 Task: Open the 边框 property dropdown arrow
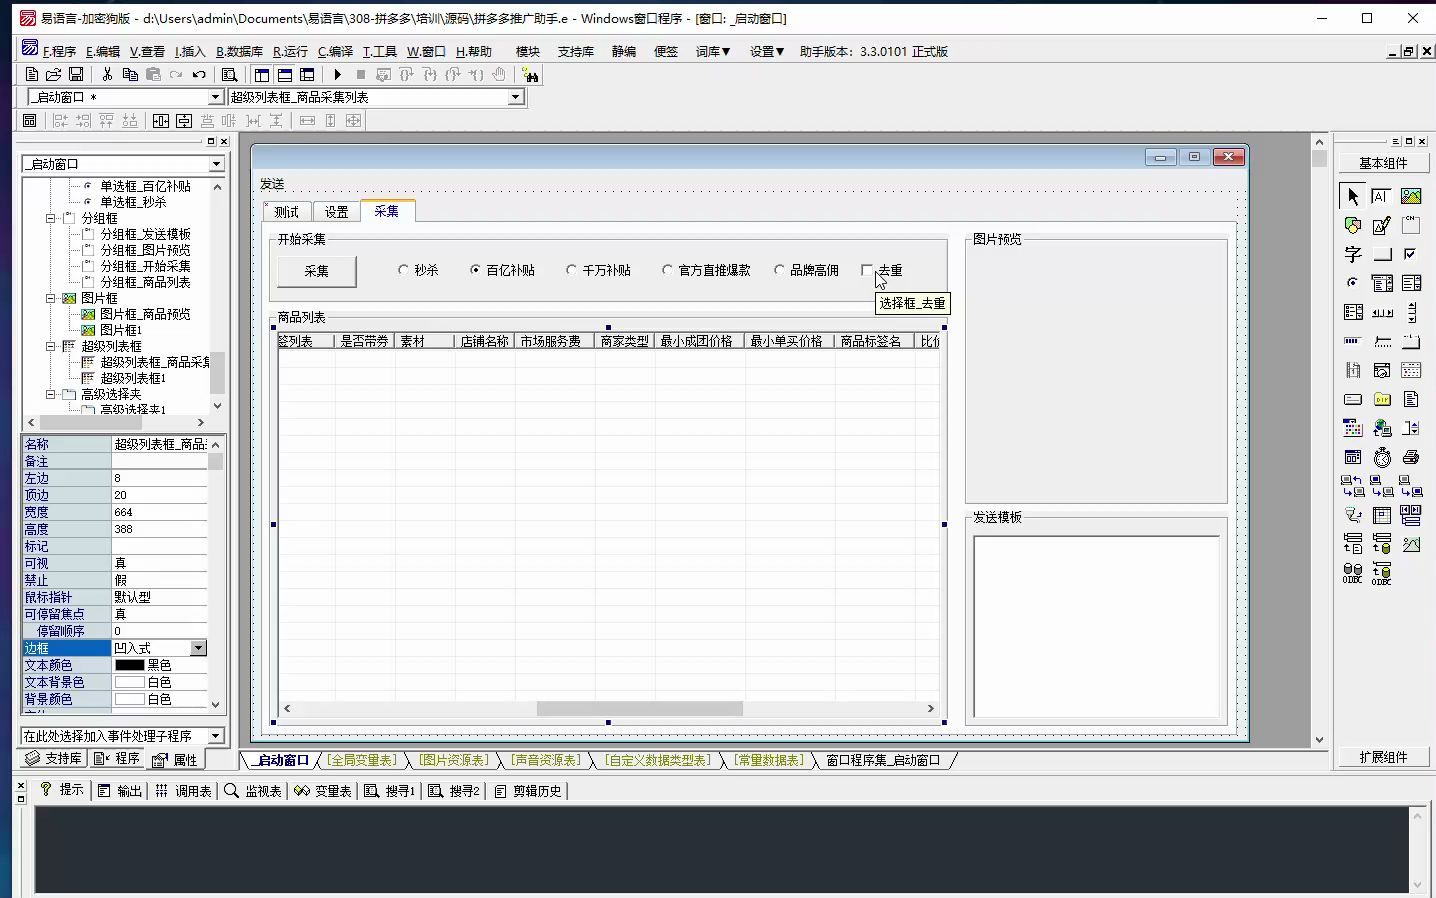(x=198, y=648)
